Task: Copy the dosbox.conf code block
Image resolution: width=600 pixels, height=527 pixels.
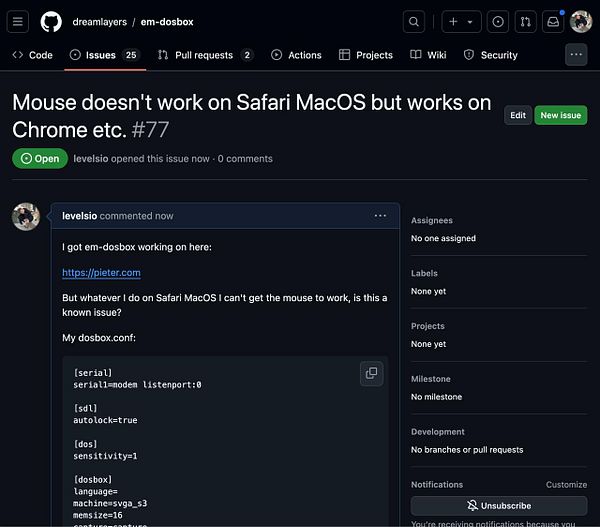Action: coord(372,373)
